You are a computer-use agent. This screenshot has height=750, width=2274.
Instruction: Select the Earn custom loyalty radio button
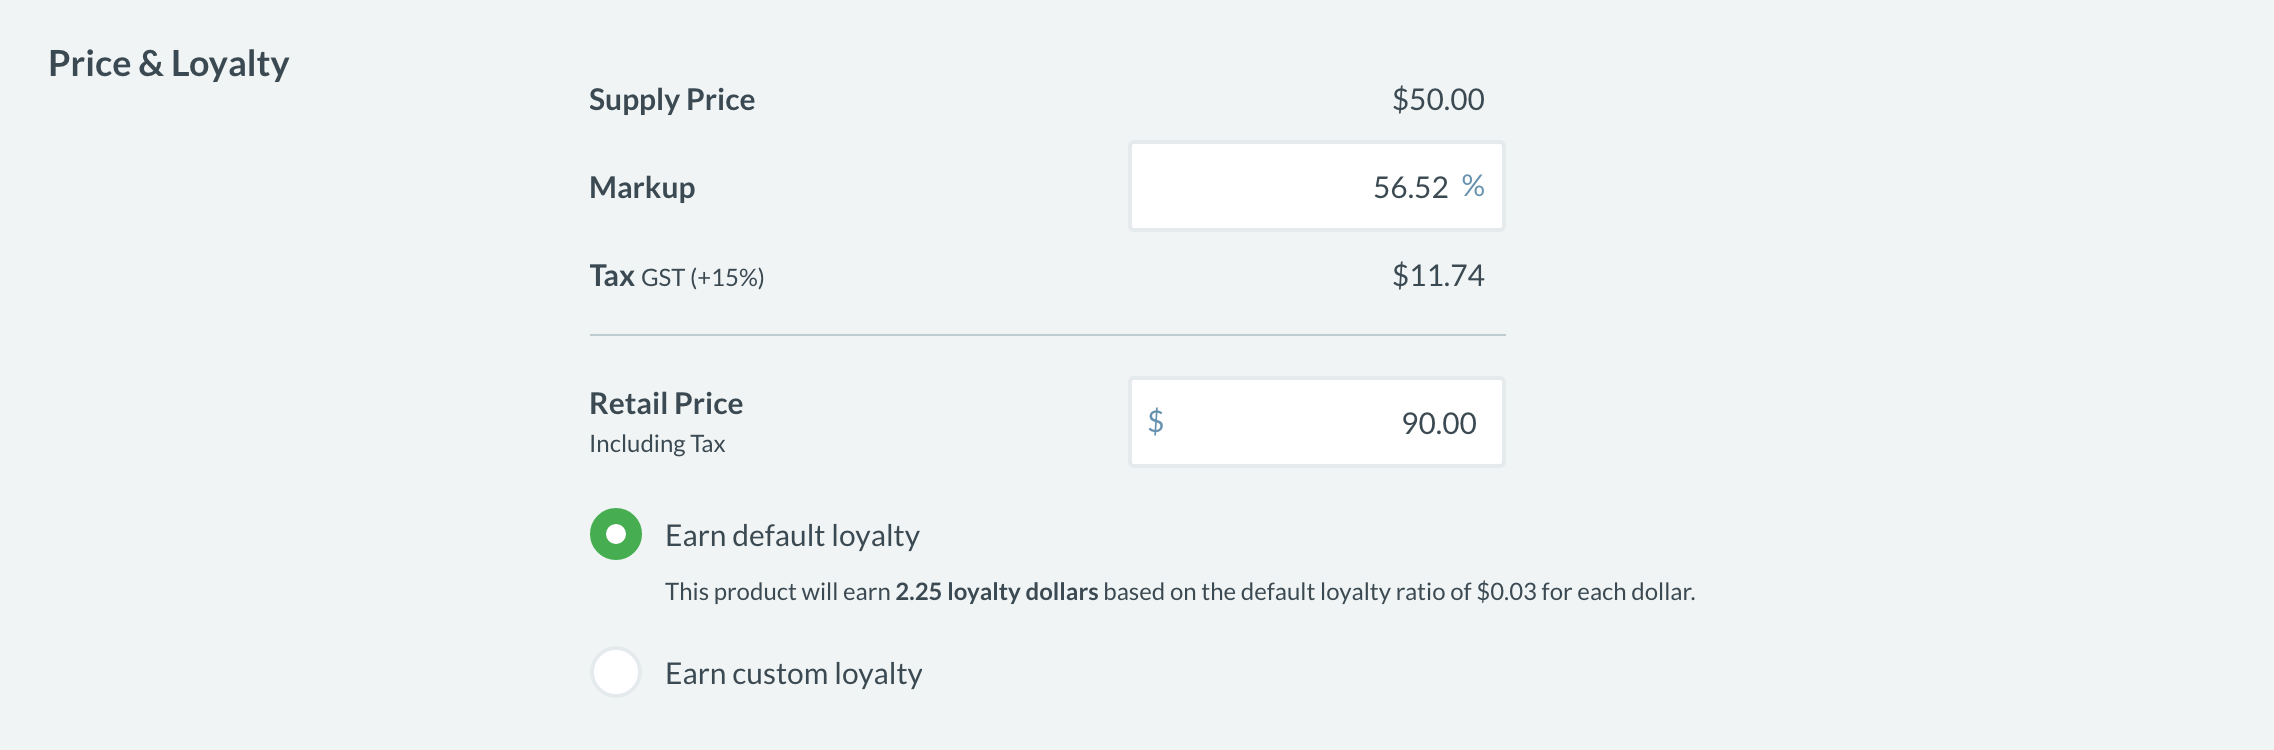tap(615, 672)
